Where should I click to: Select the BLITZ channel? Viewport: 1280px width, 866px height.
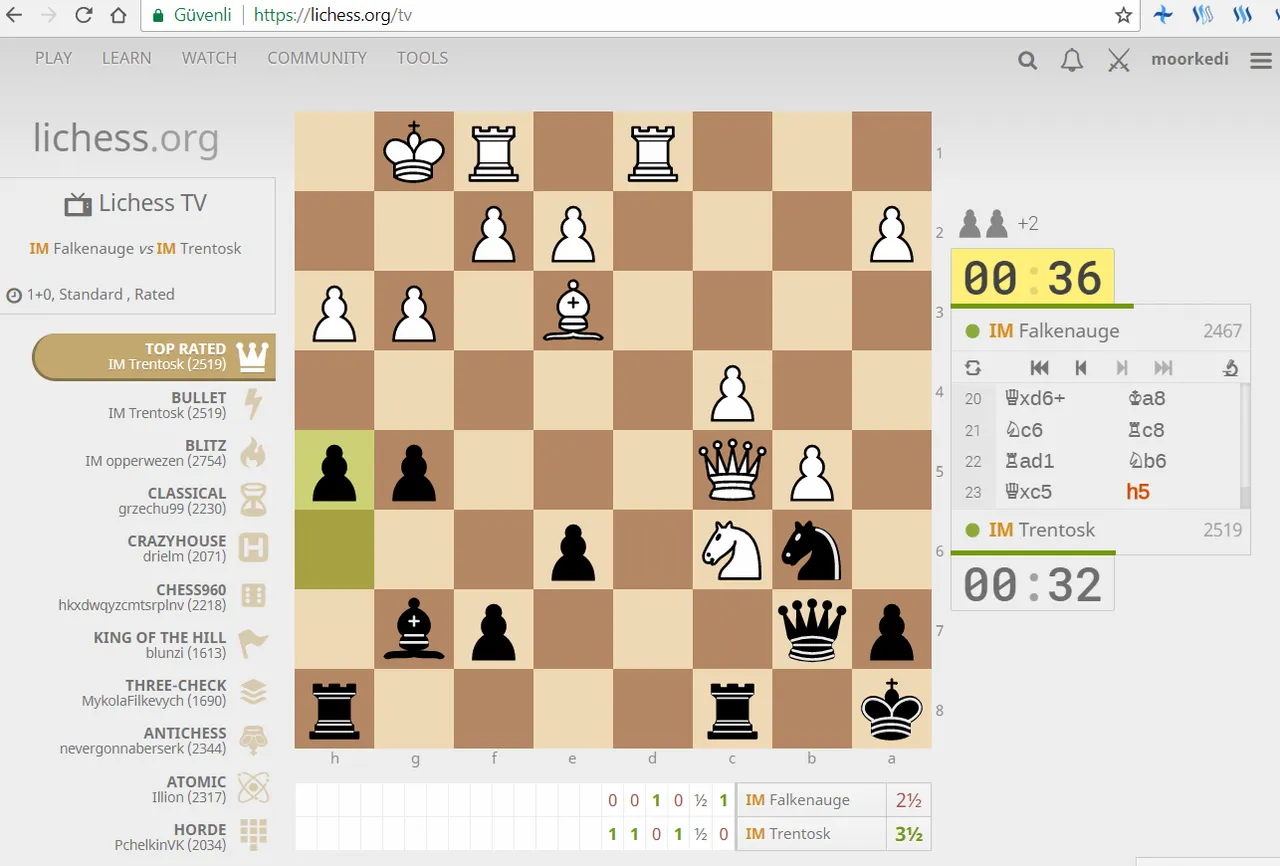click(155, 452)
